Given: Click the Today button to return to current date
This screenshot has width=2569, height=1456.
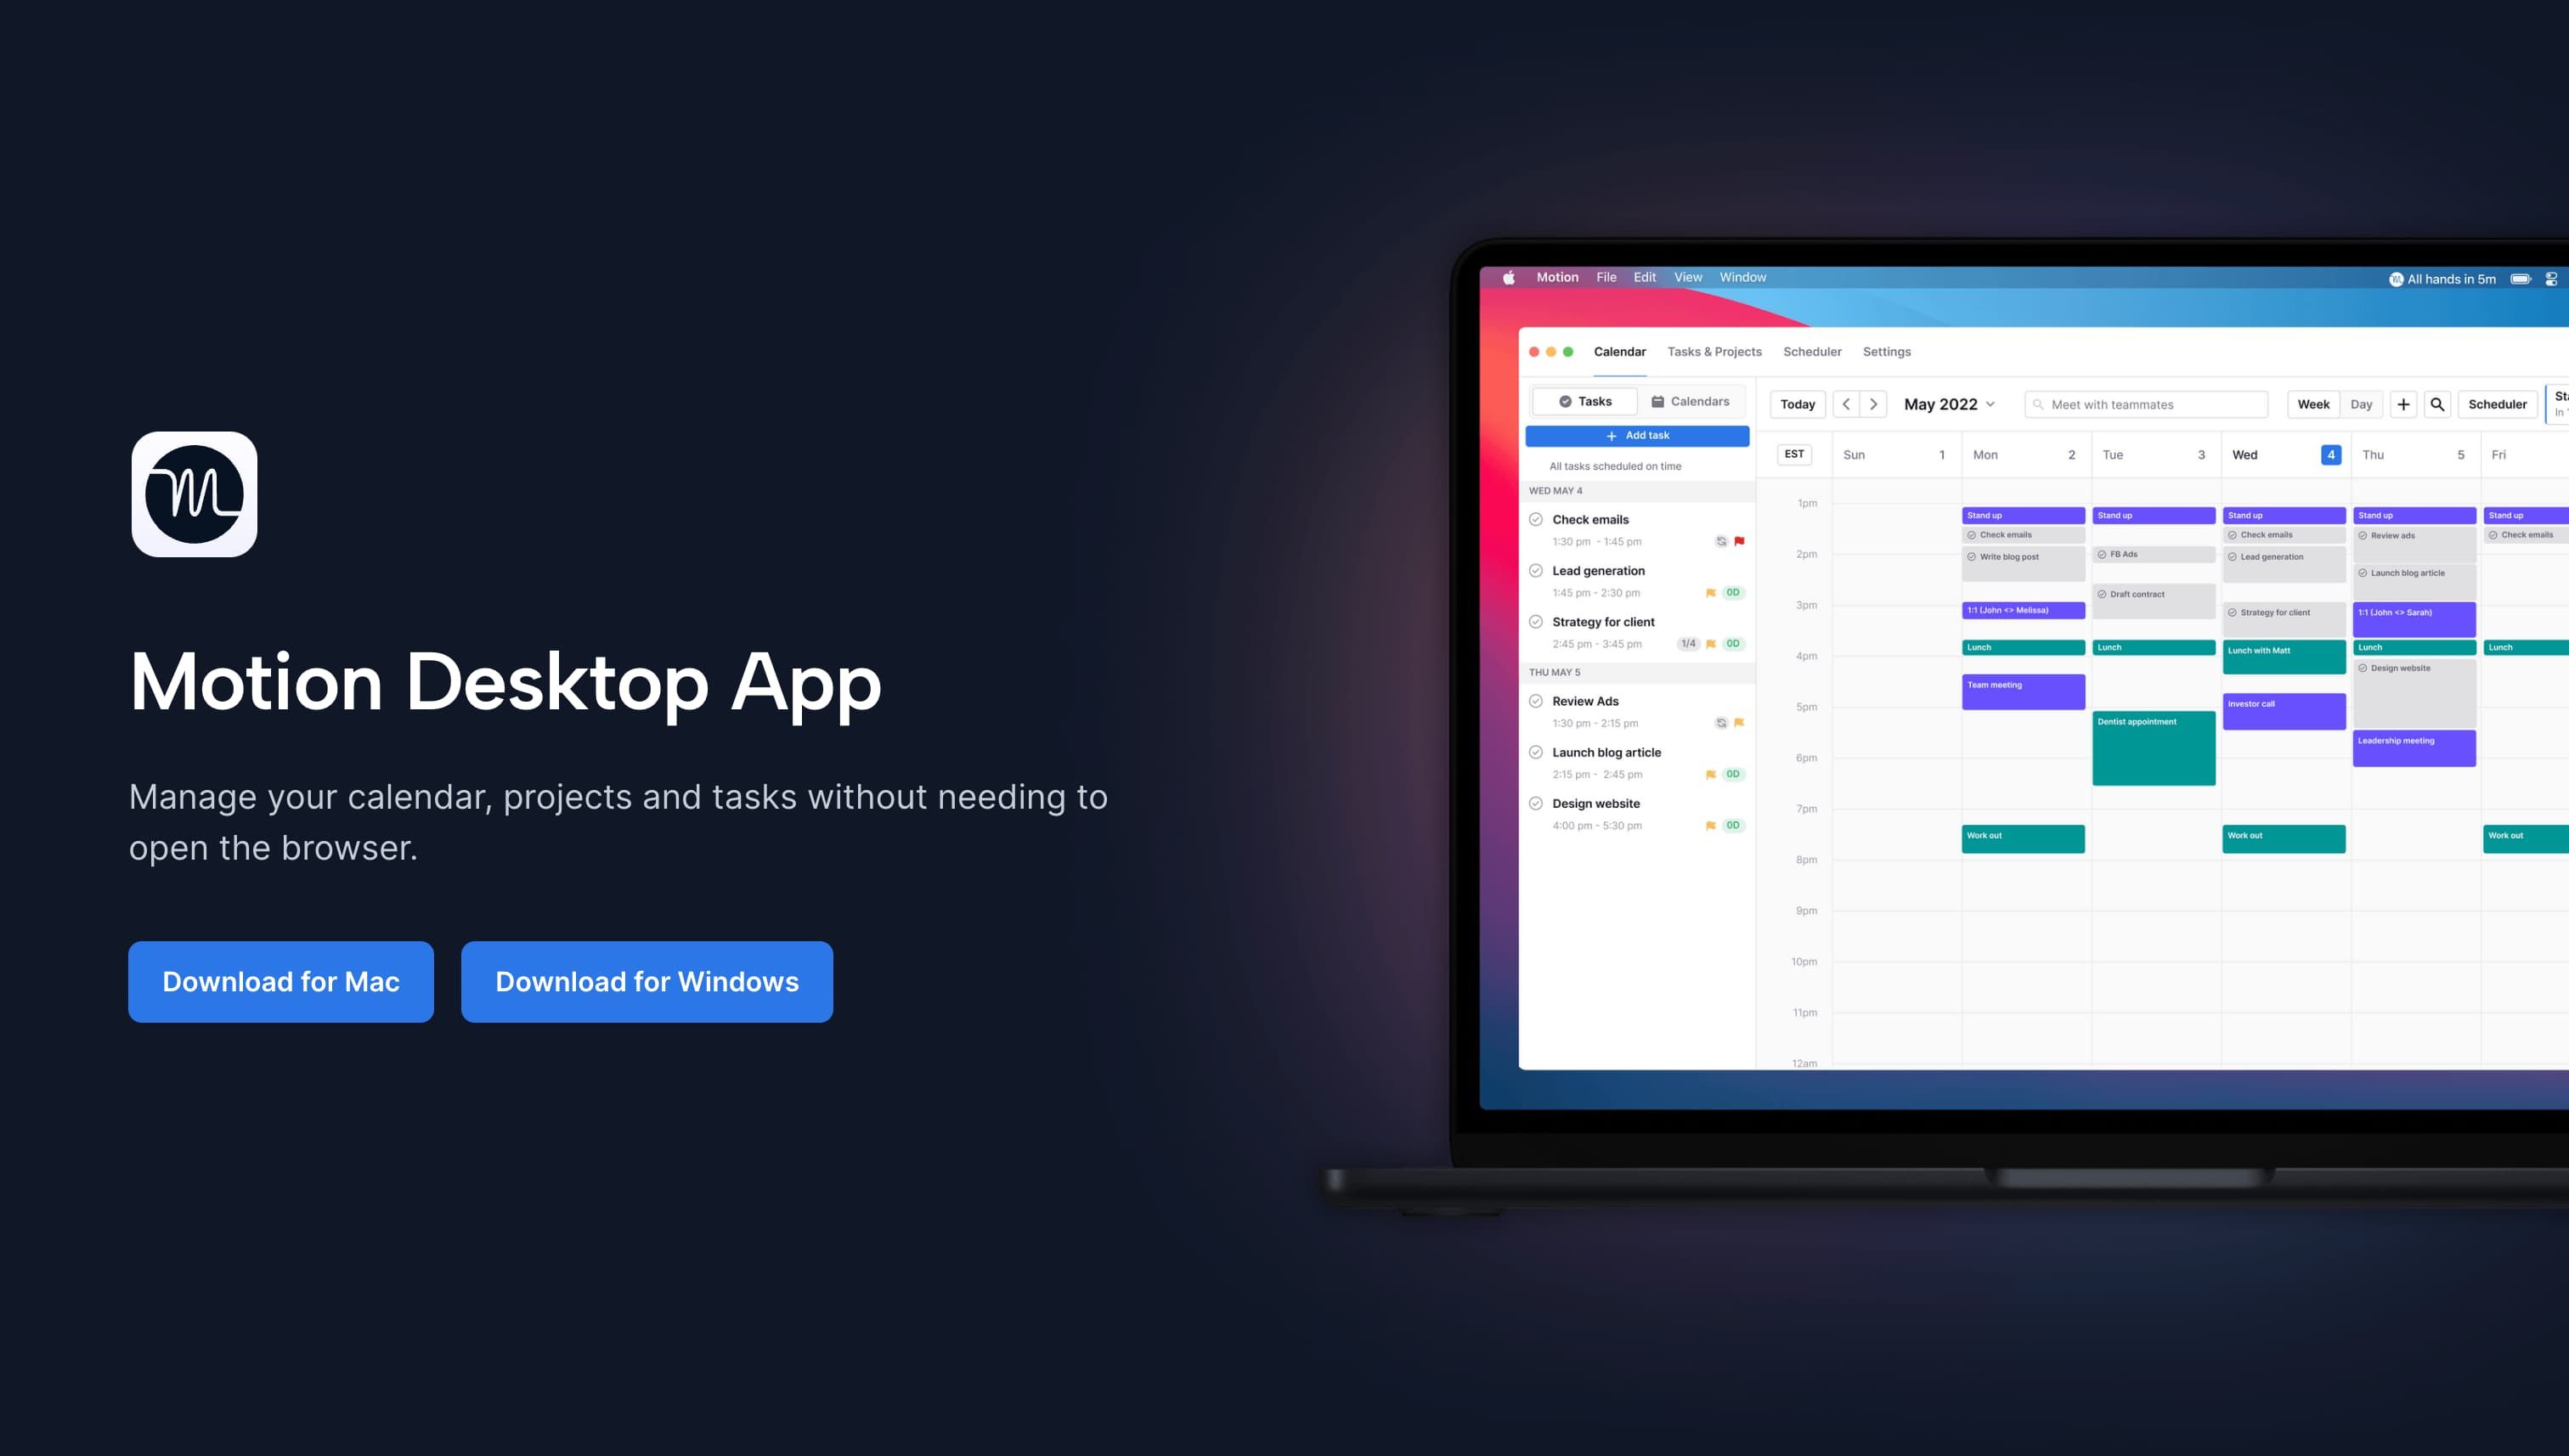Looking at the screenshot, I should [x=1798, y=404].
